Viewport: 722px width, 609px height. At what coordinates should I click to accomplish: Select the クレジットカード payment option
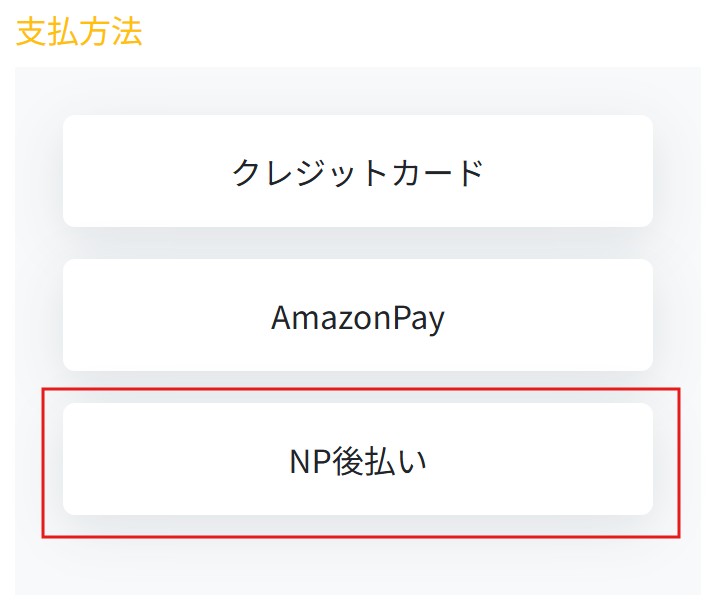point(357,172)
